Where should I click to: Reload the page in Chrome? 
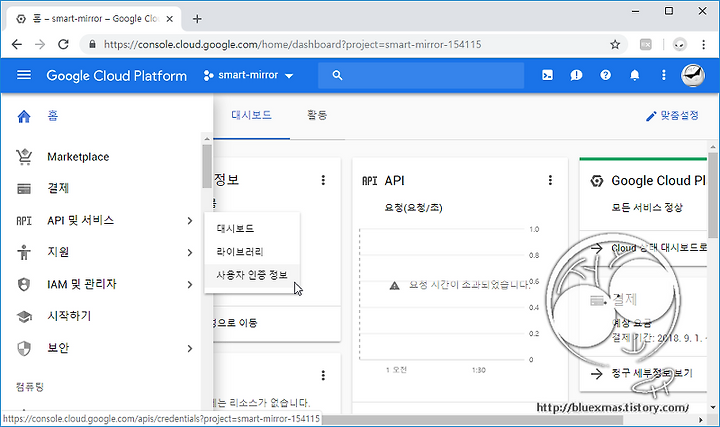pos(63,45)
